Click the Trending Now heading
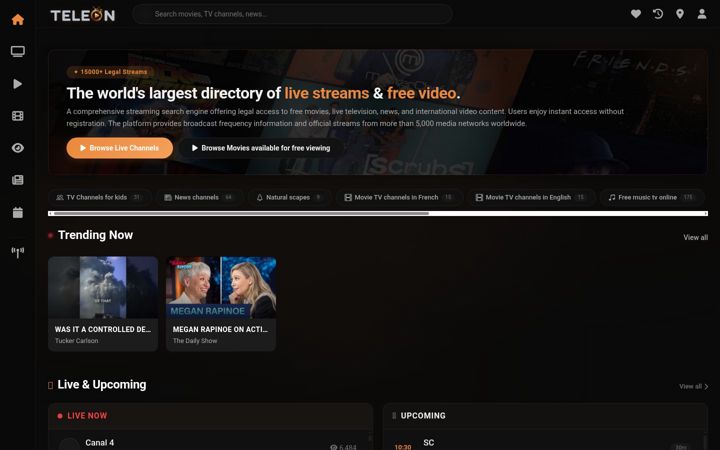 (x=96, y=235)
